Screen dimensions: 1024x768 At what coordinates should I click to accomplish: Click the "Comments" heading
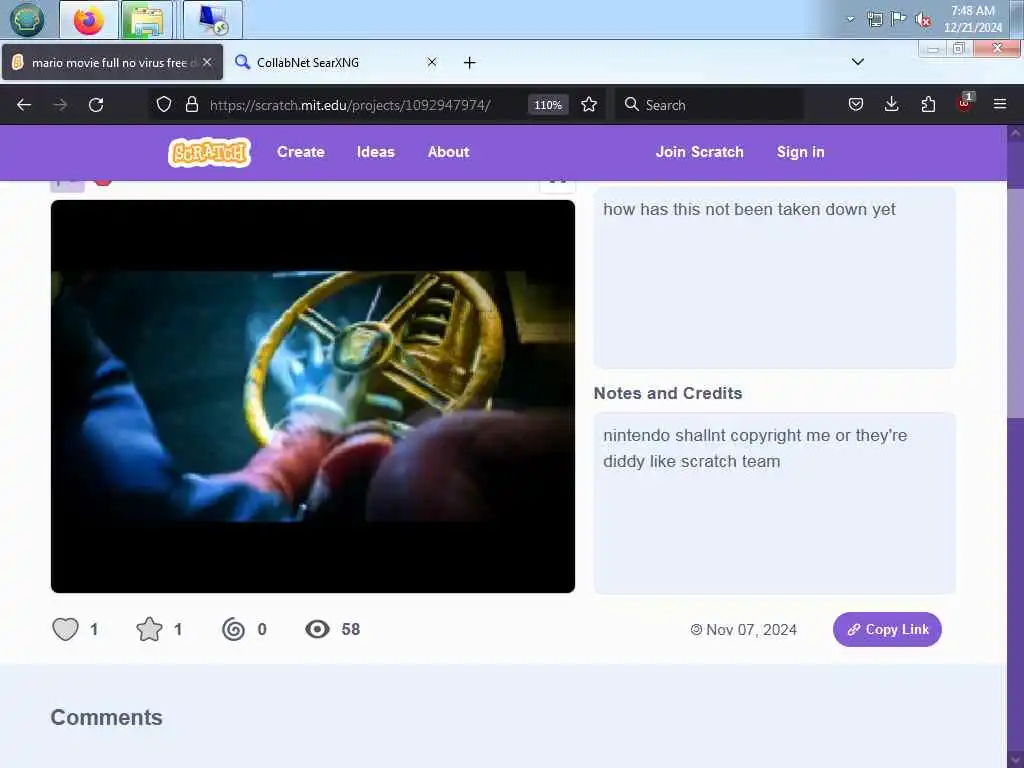106,717
